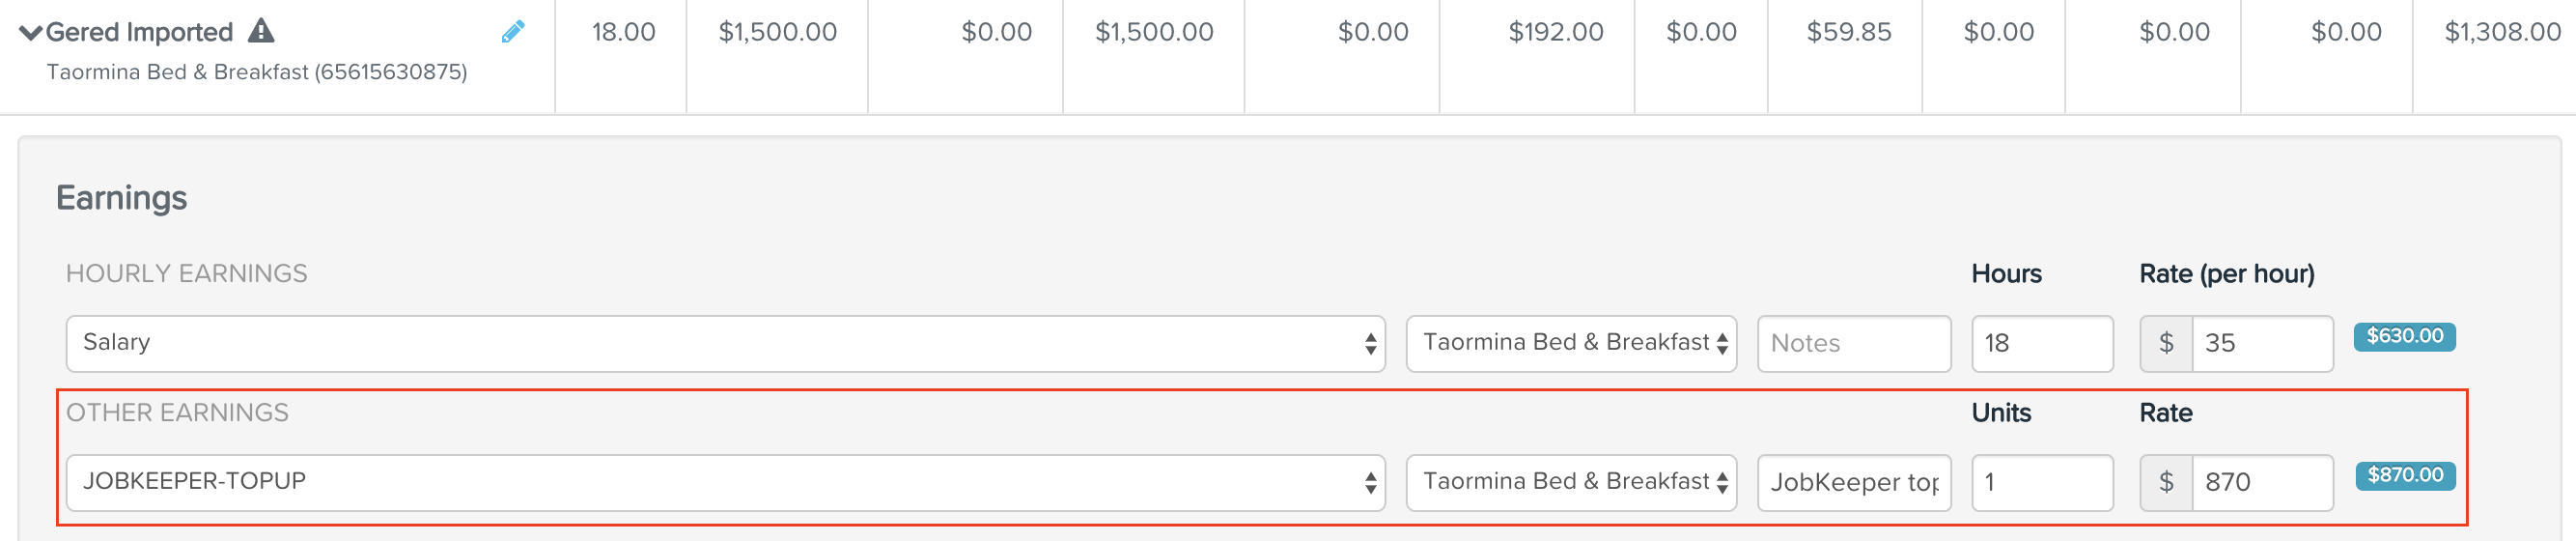
Task: Click the $870.00 total badge
Action: pos(2405,475)
